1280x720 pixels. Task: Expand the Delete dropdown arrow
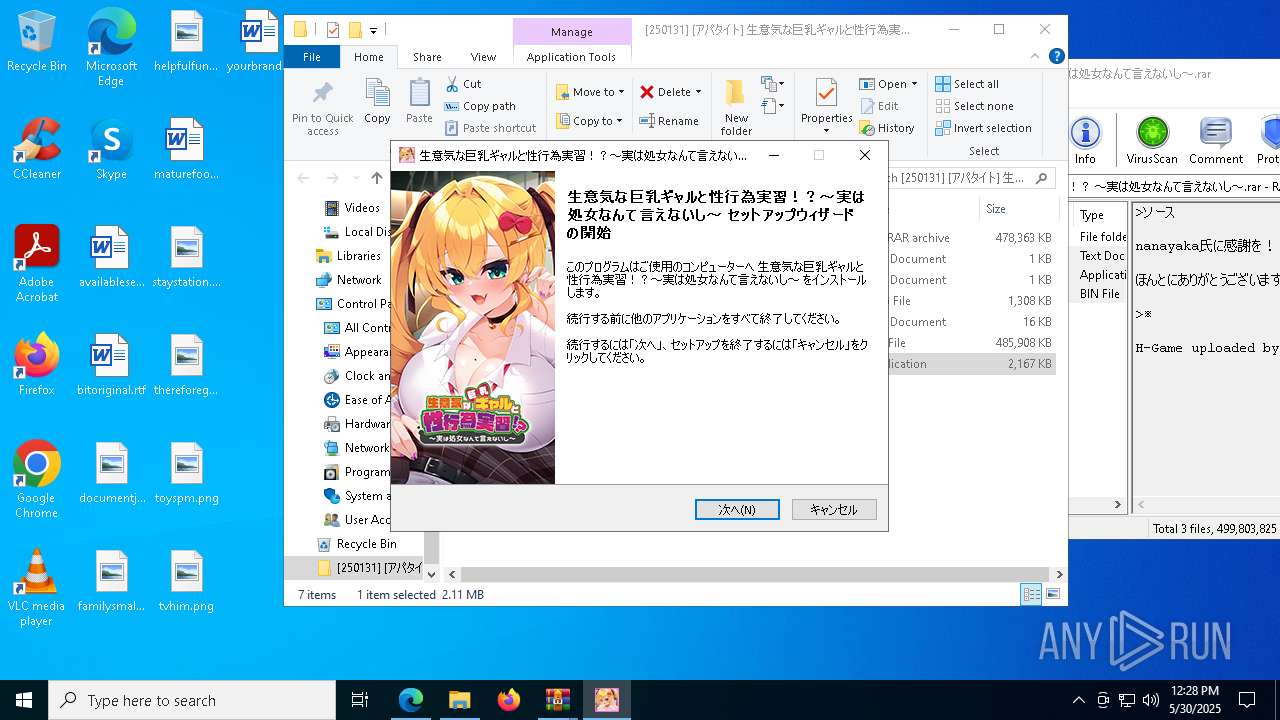coord(698,92)
